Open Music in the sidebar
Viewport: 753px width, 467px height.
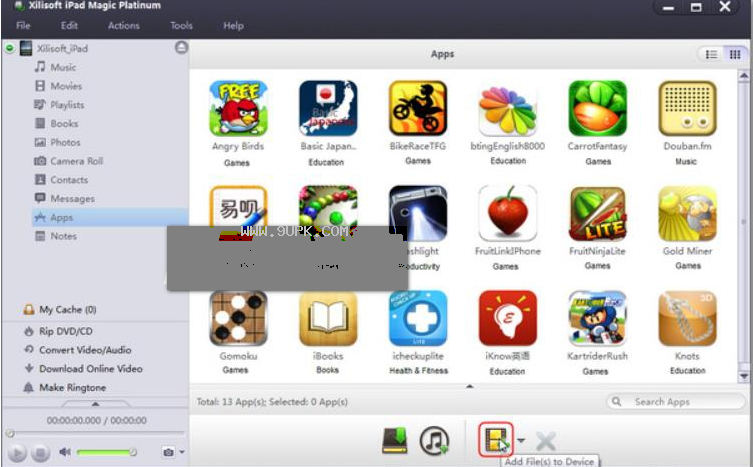click(x=63, y=67)
